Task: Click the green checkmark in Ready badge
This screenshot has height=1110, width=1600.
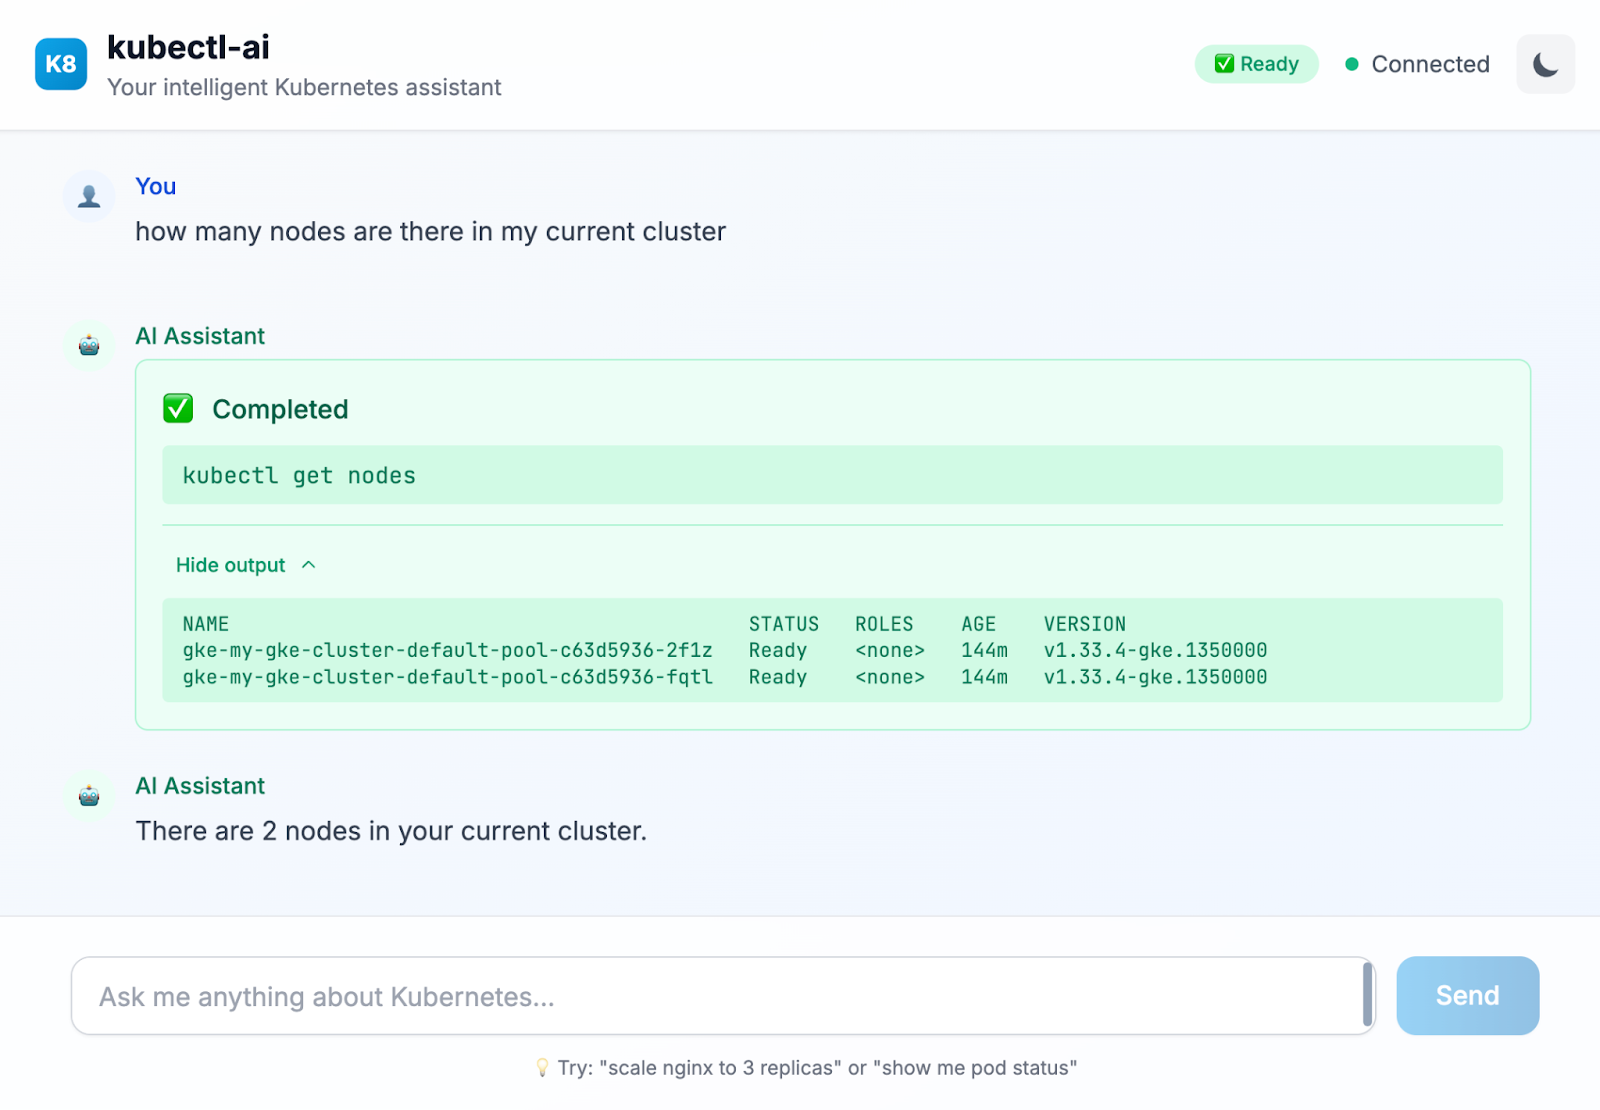Action: point(1224,64)
